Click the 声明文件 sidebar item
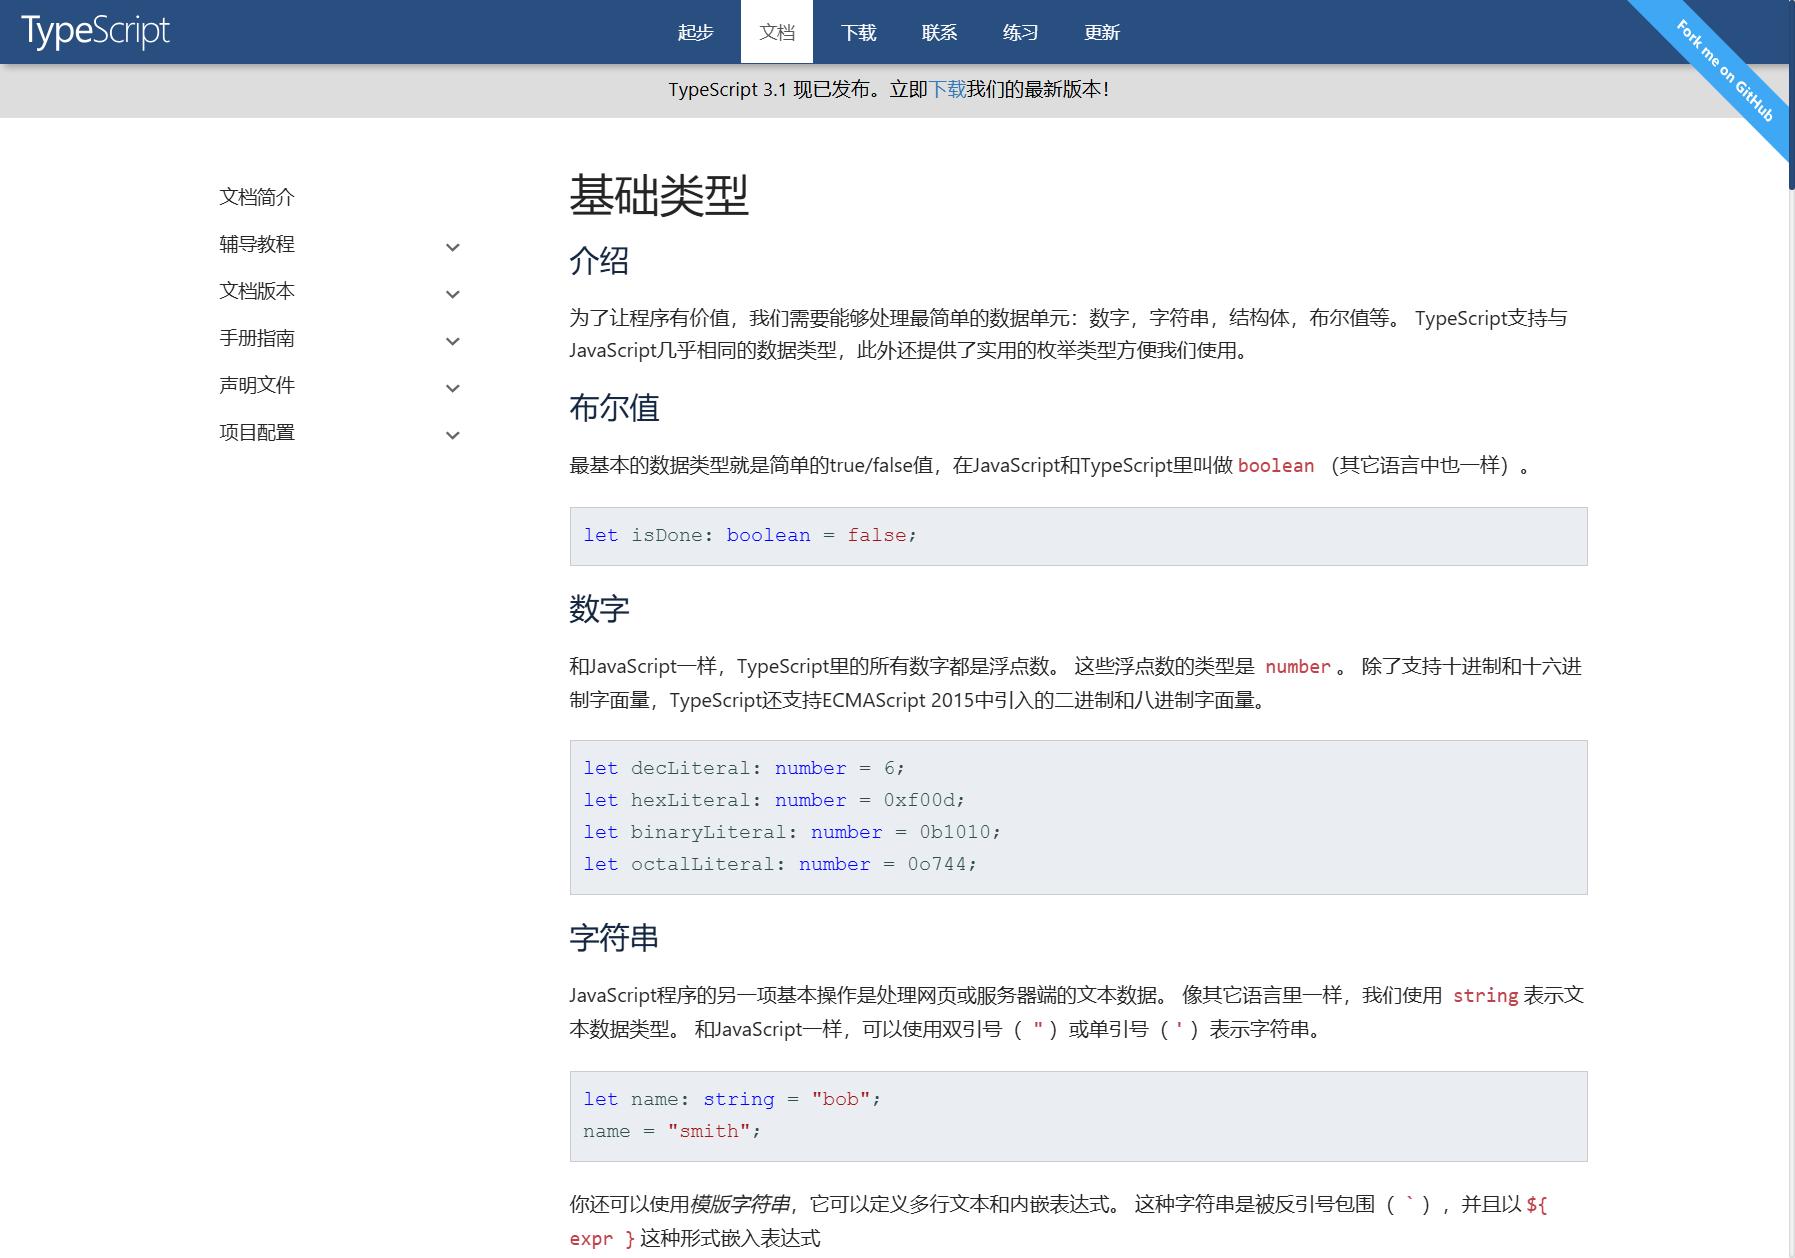The width and height of the screenshot is (1795, 1258). [x=257, y=385]
